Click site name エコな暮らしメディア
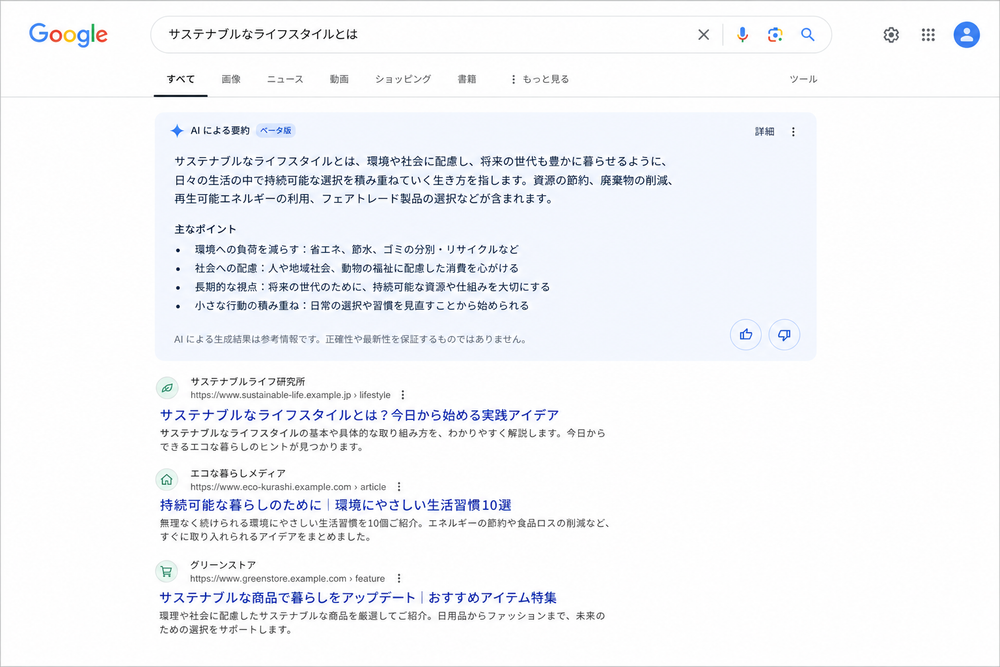The image size is (1000, 667). [x=238, y=473]
